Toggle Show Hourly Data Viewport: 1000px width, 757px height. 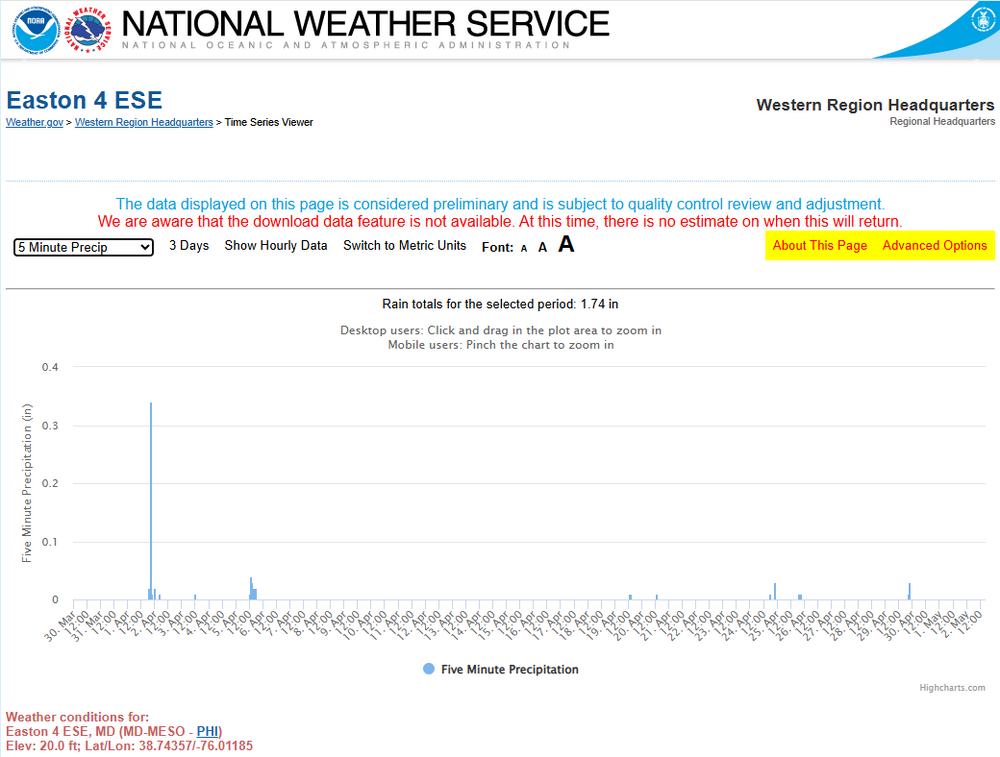(x=276, y=245)
